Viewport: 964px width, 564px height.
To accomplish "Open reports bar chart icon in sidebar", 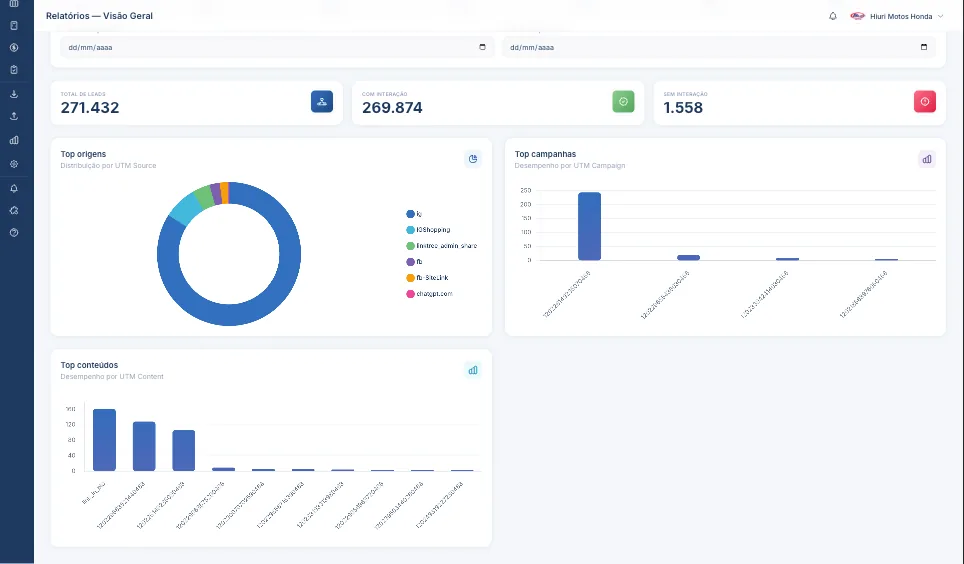I will pos(14,140).
